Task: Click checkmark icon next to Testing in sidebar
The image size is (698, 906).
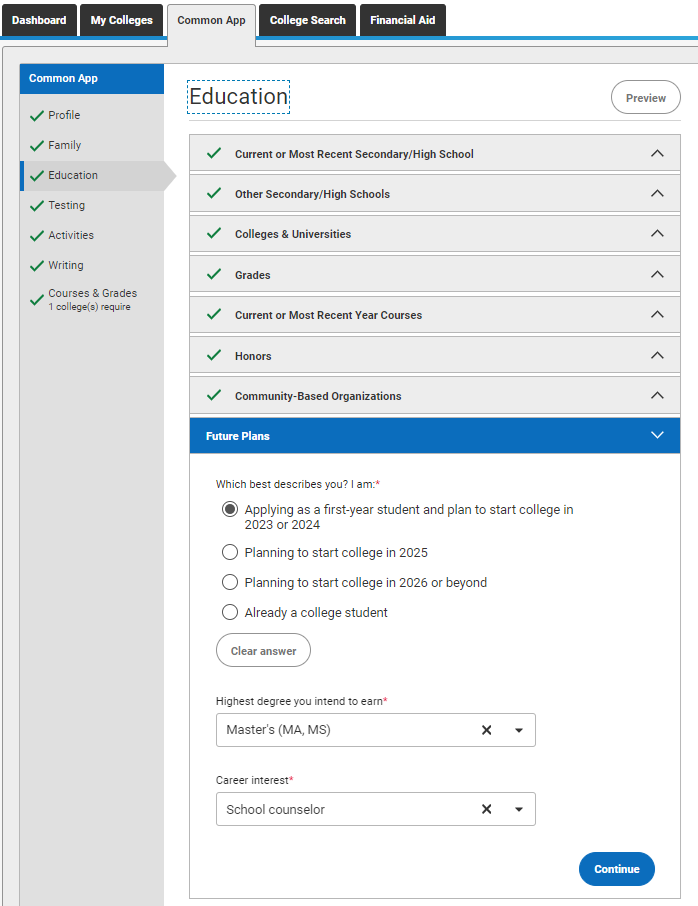Action: 37,206
